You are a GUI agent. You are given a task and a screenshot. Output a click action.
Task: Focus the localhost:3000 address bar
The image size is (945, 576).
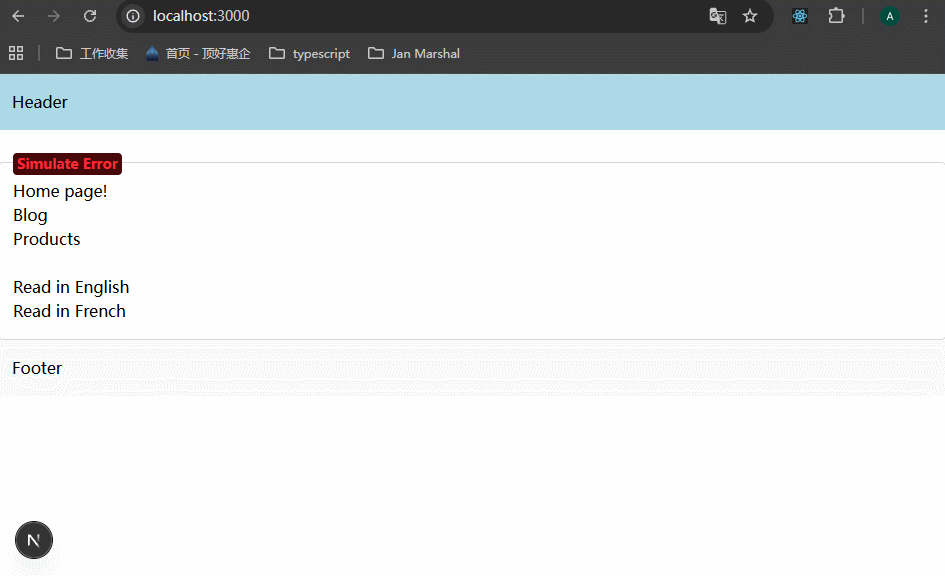point(400,16)
